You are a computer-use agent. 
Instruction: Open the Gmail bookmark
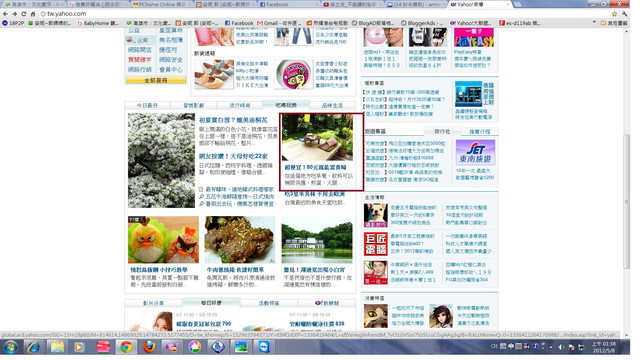pyautogui.click(x=279, y=23)
